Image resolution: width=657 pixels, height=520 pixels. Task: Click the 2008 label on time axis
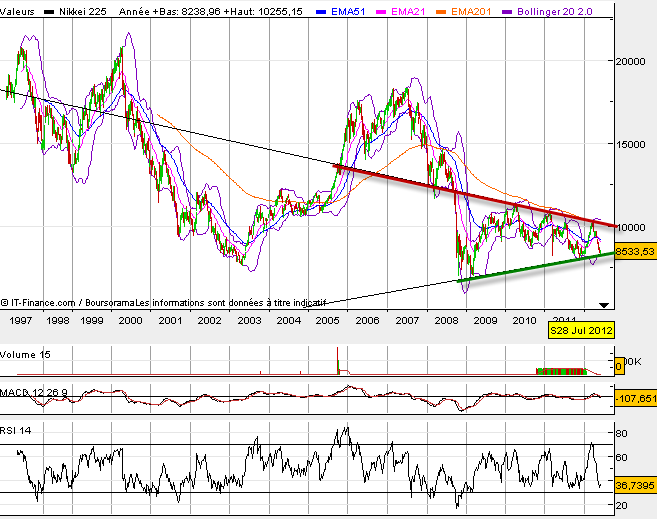click(x=446, y=320)
